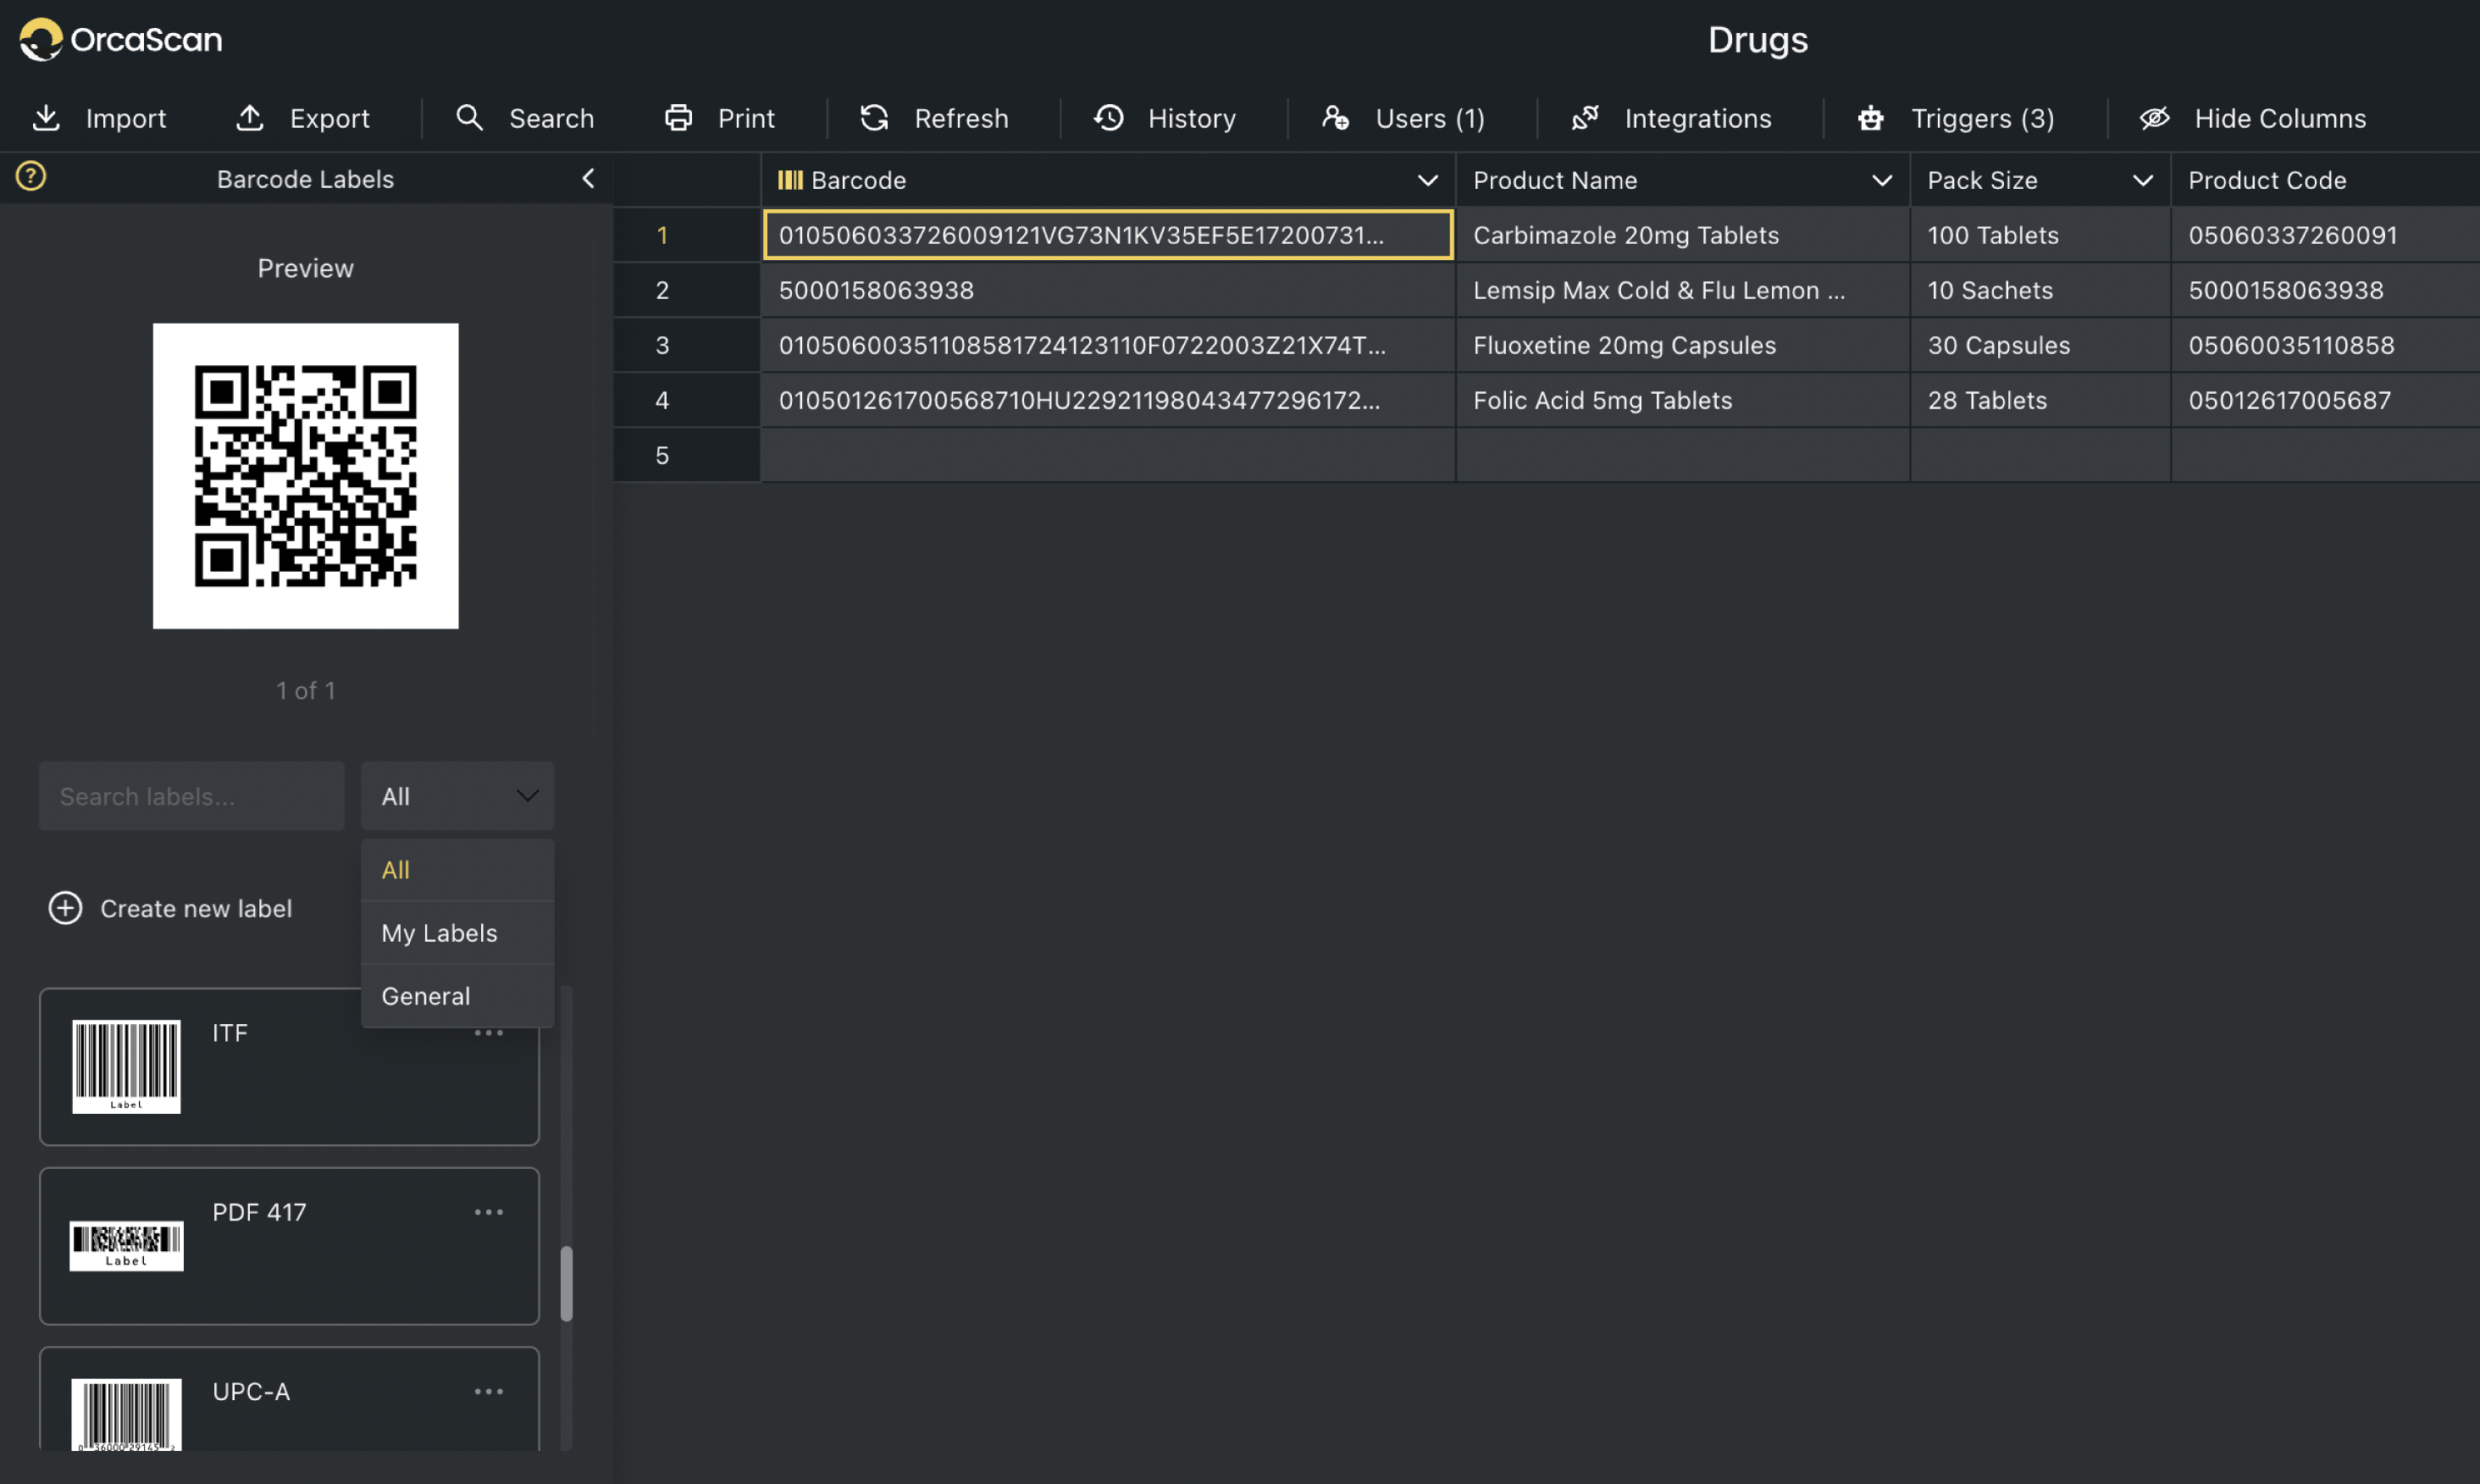Choose All in the filter list
Image resolution: width=2480 pixels, height=1484 pixels.
click(x=458, y=870)
